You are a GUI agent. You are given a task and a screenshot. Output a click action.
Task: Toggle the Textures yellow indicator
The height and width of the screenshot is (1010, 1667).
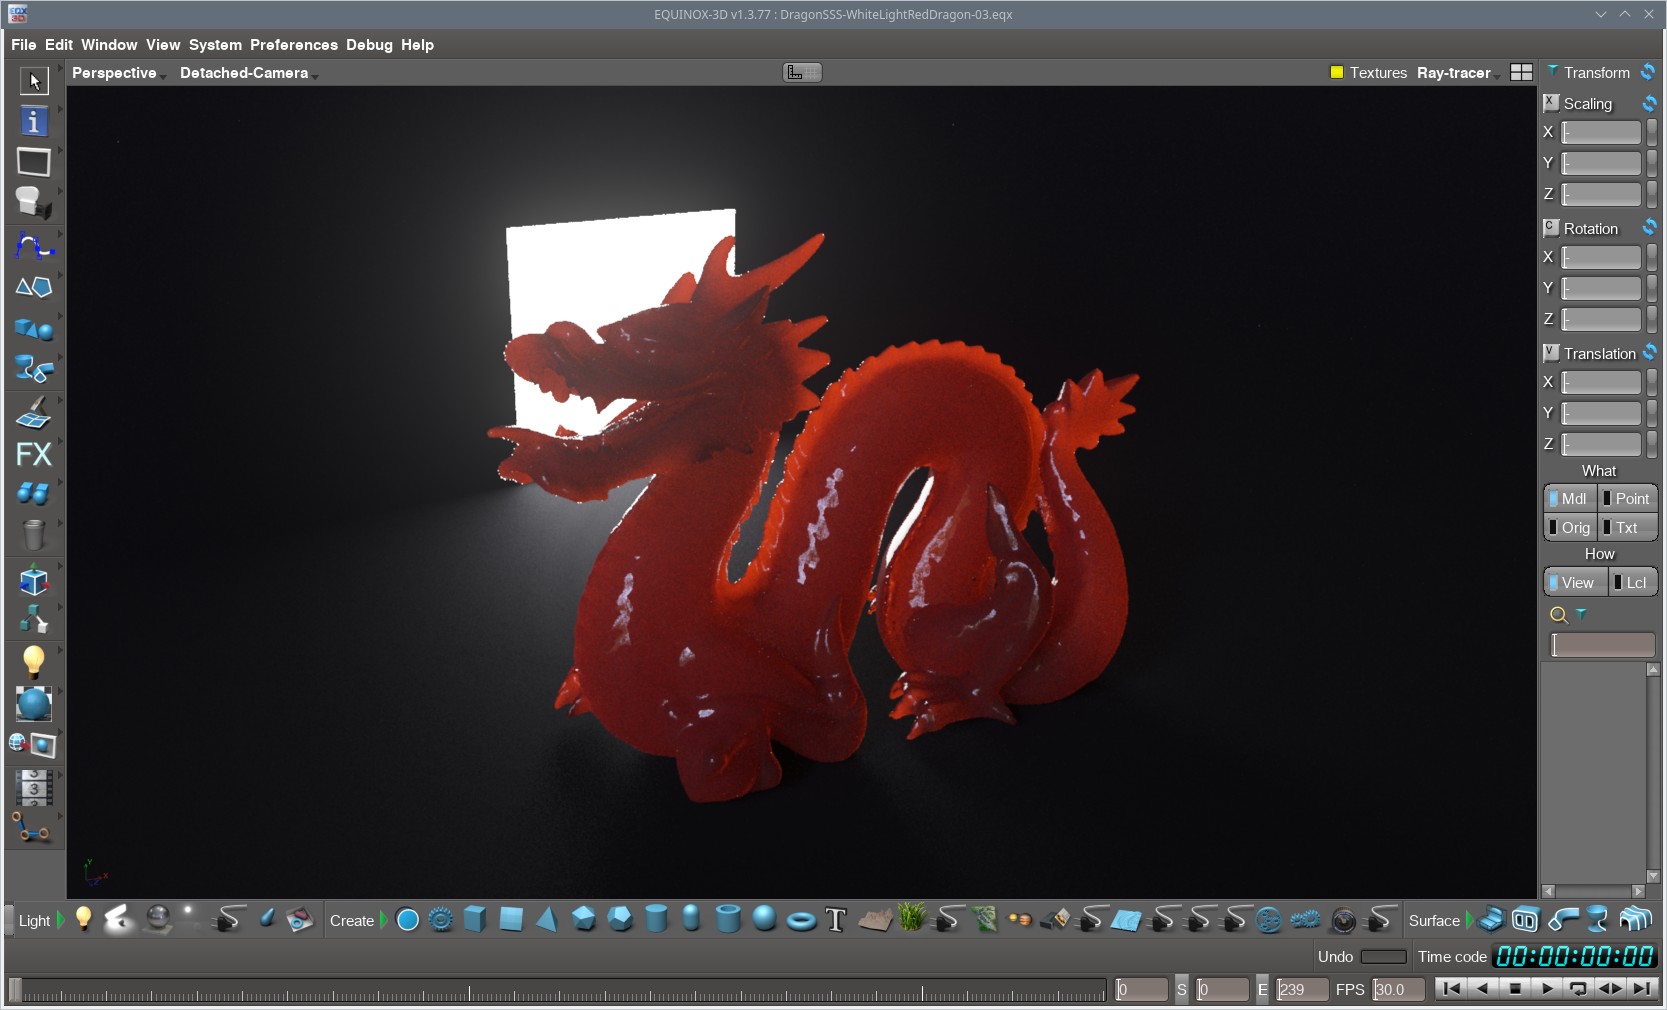1337,73
